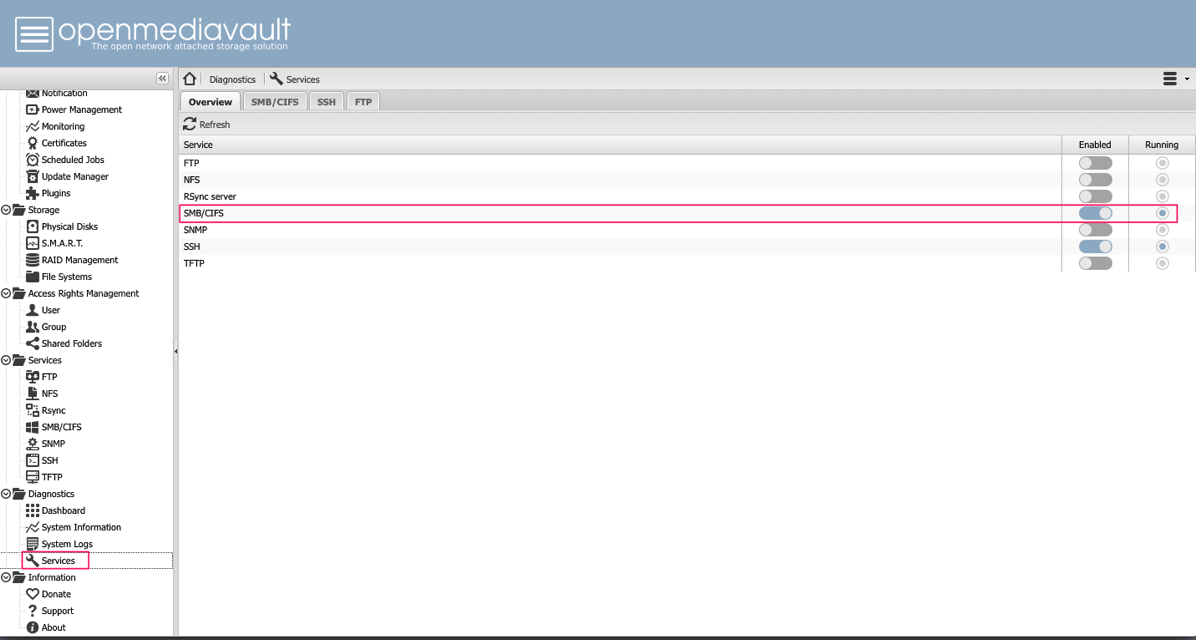The width and height of the screenshot is (1196, 640).
Task: Click the Plugins puzzle piece icon
Action: coord(32,194)
